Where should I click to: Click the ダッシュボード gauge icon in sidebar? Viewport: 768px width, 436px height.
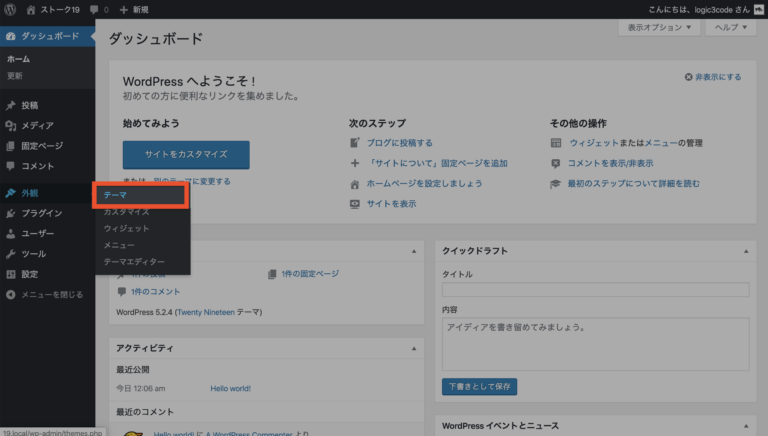(10, 36)
